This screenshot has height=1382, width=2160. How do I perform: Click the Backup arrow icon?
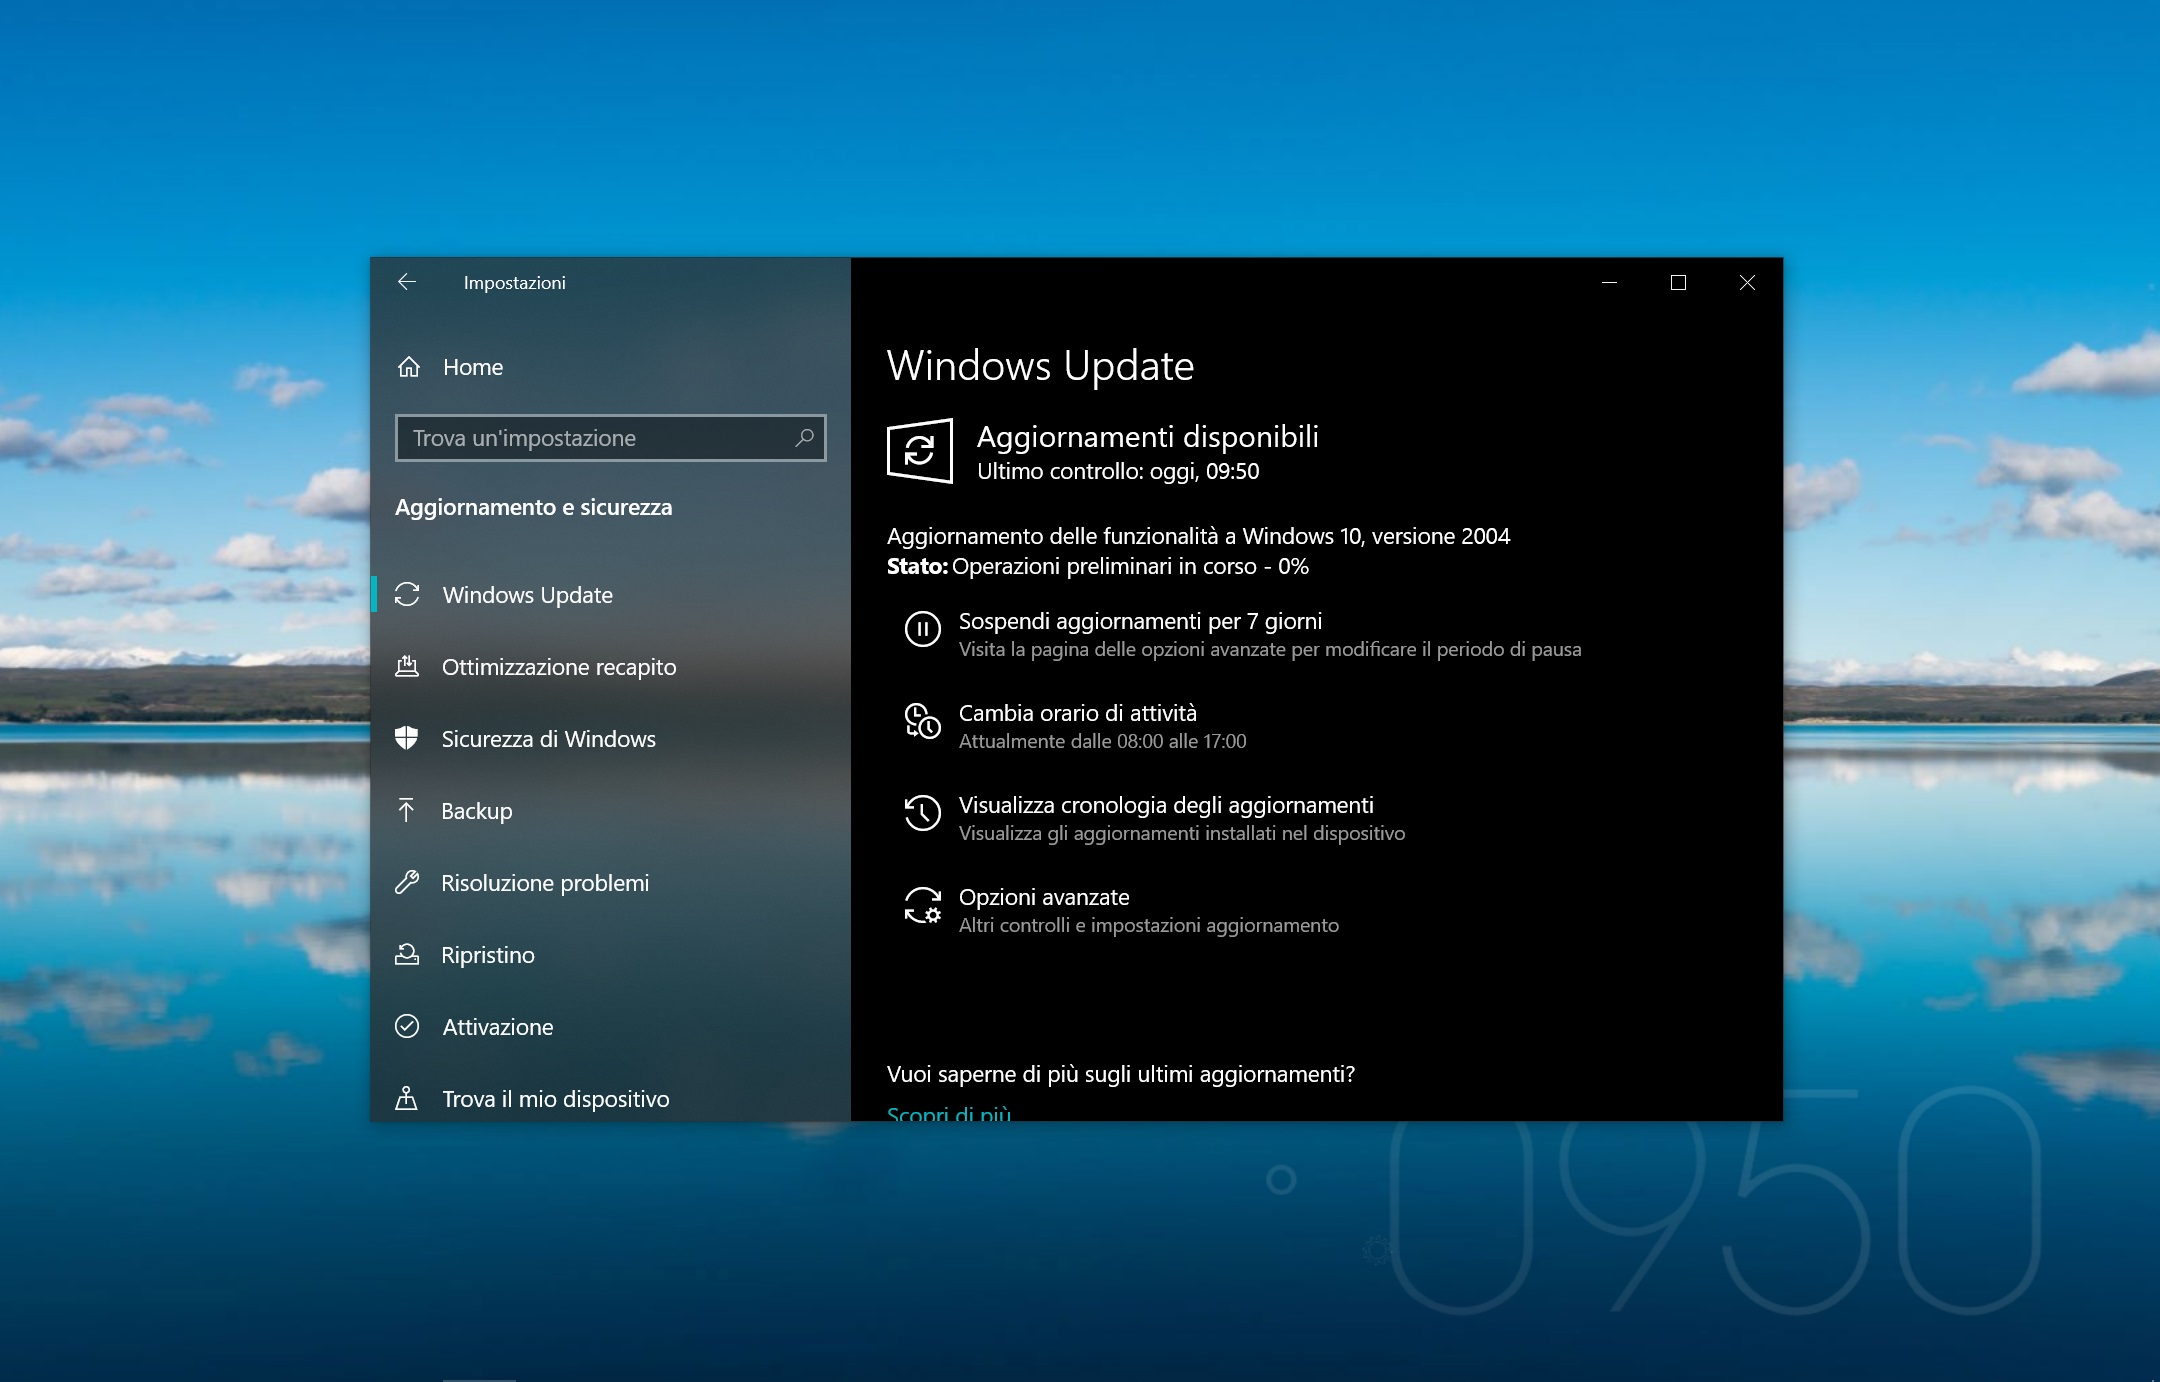(406, 810)
